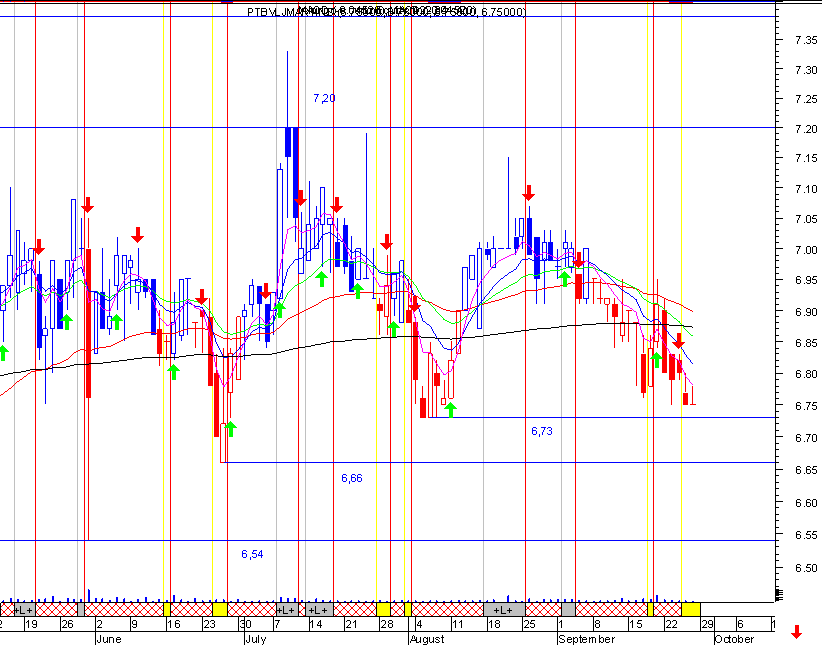Click date label 19 on the time axis
The height and width of the screenshot is (645, 822).
point(31,624)
